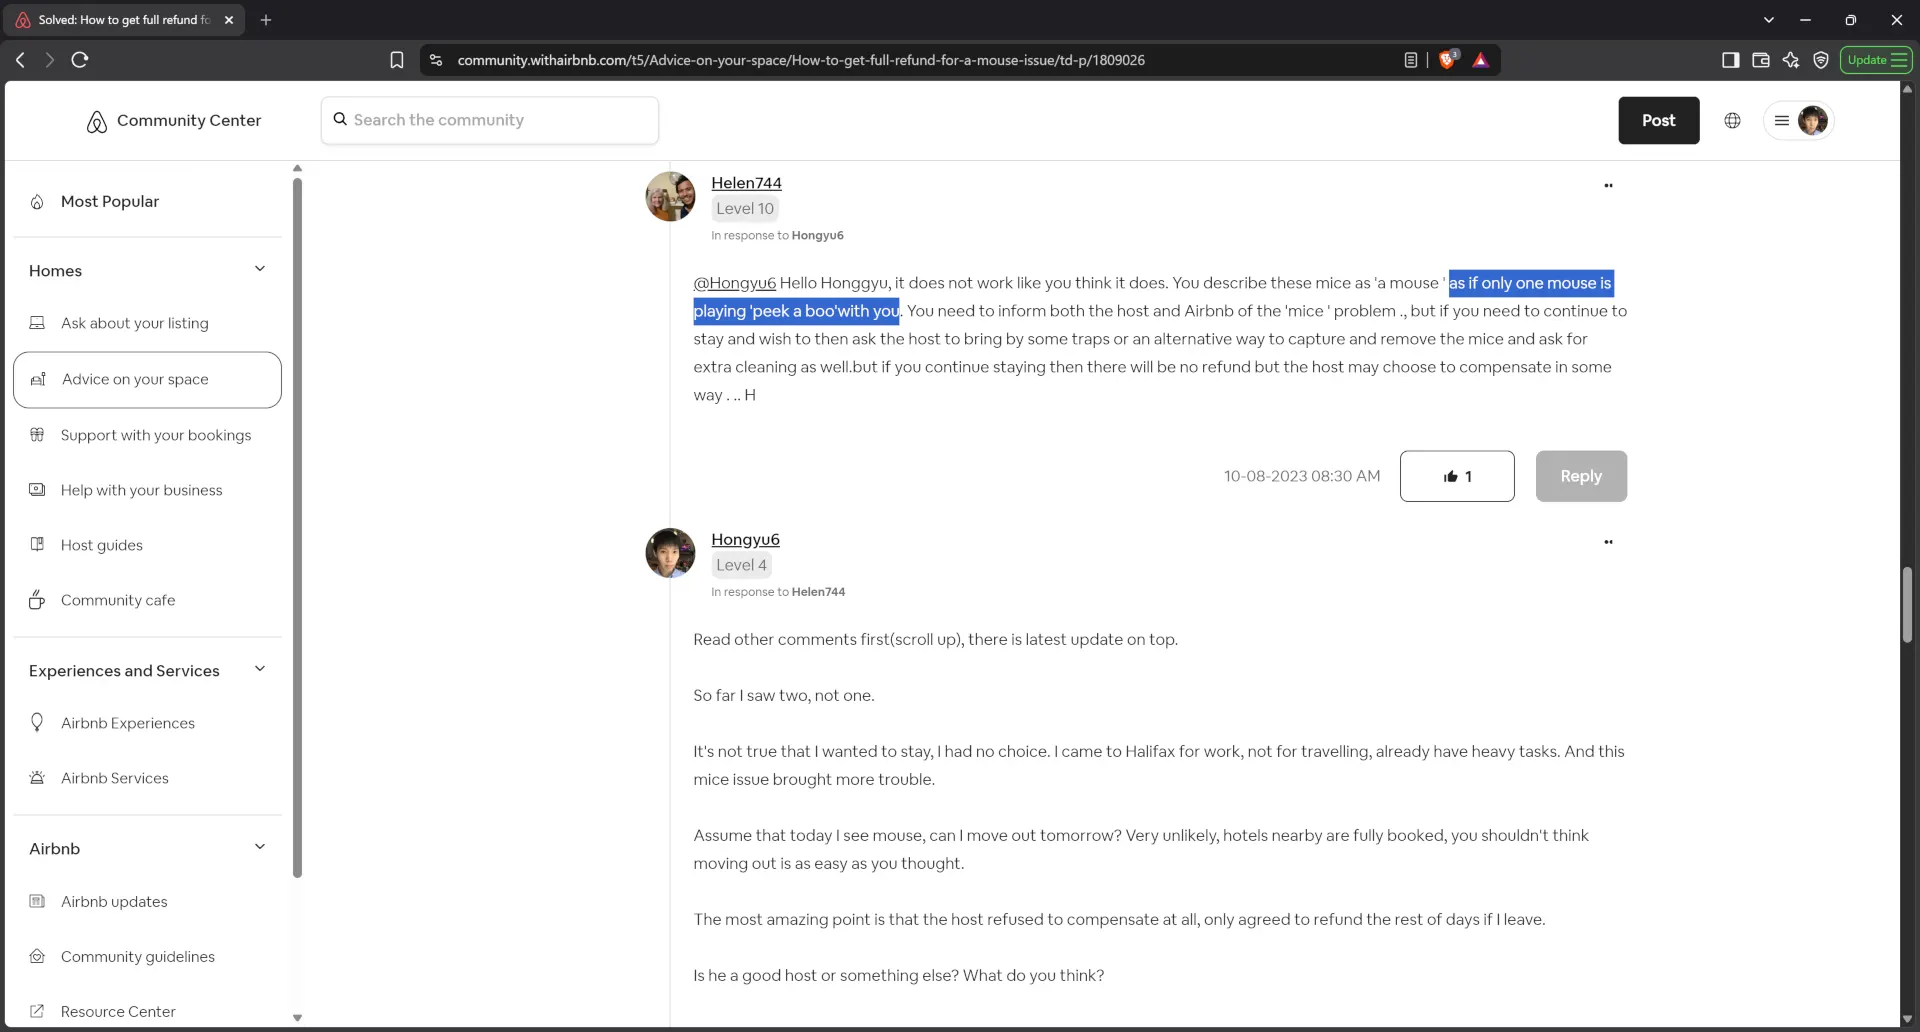Open the tab search dropdown arrow
1920x1032 pixels.
click(x=1769, y=20)
